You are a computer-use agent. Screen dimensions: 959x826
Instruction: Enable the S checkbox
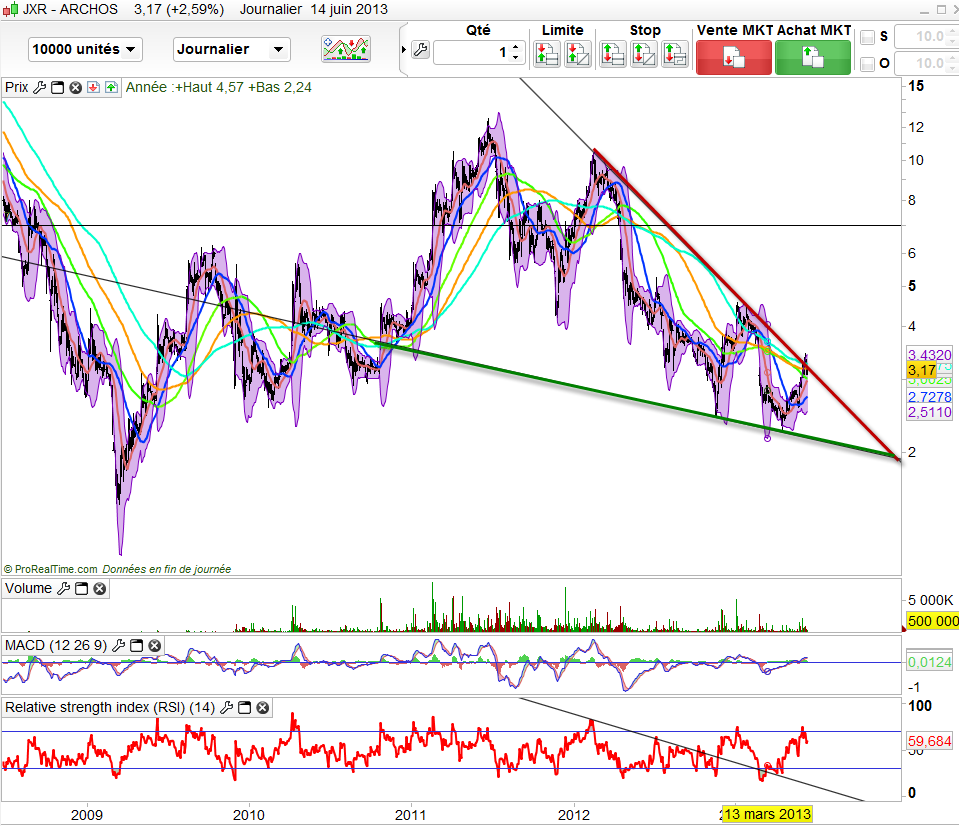tap(867, 37)
